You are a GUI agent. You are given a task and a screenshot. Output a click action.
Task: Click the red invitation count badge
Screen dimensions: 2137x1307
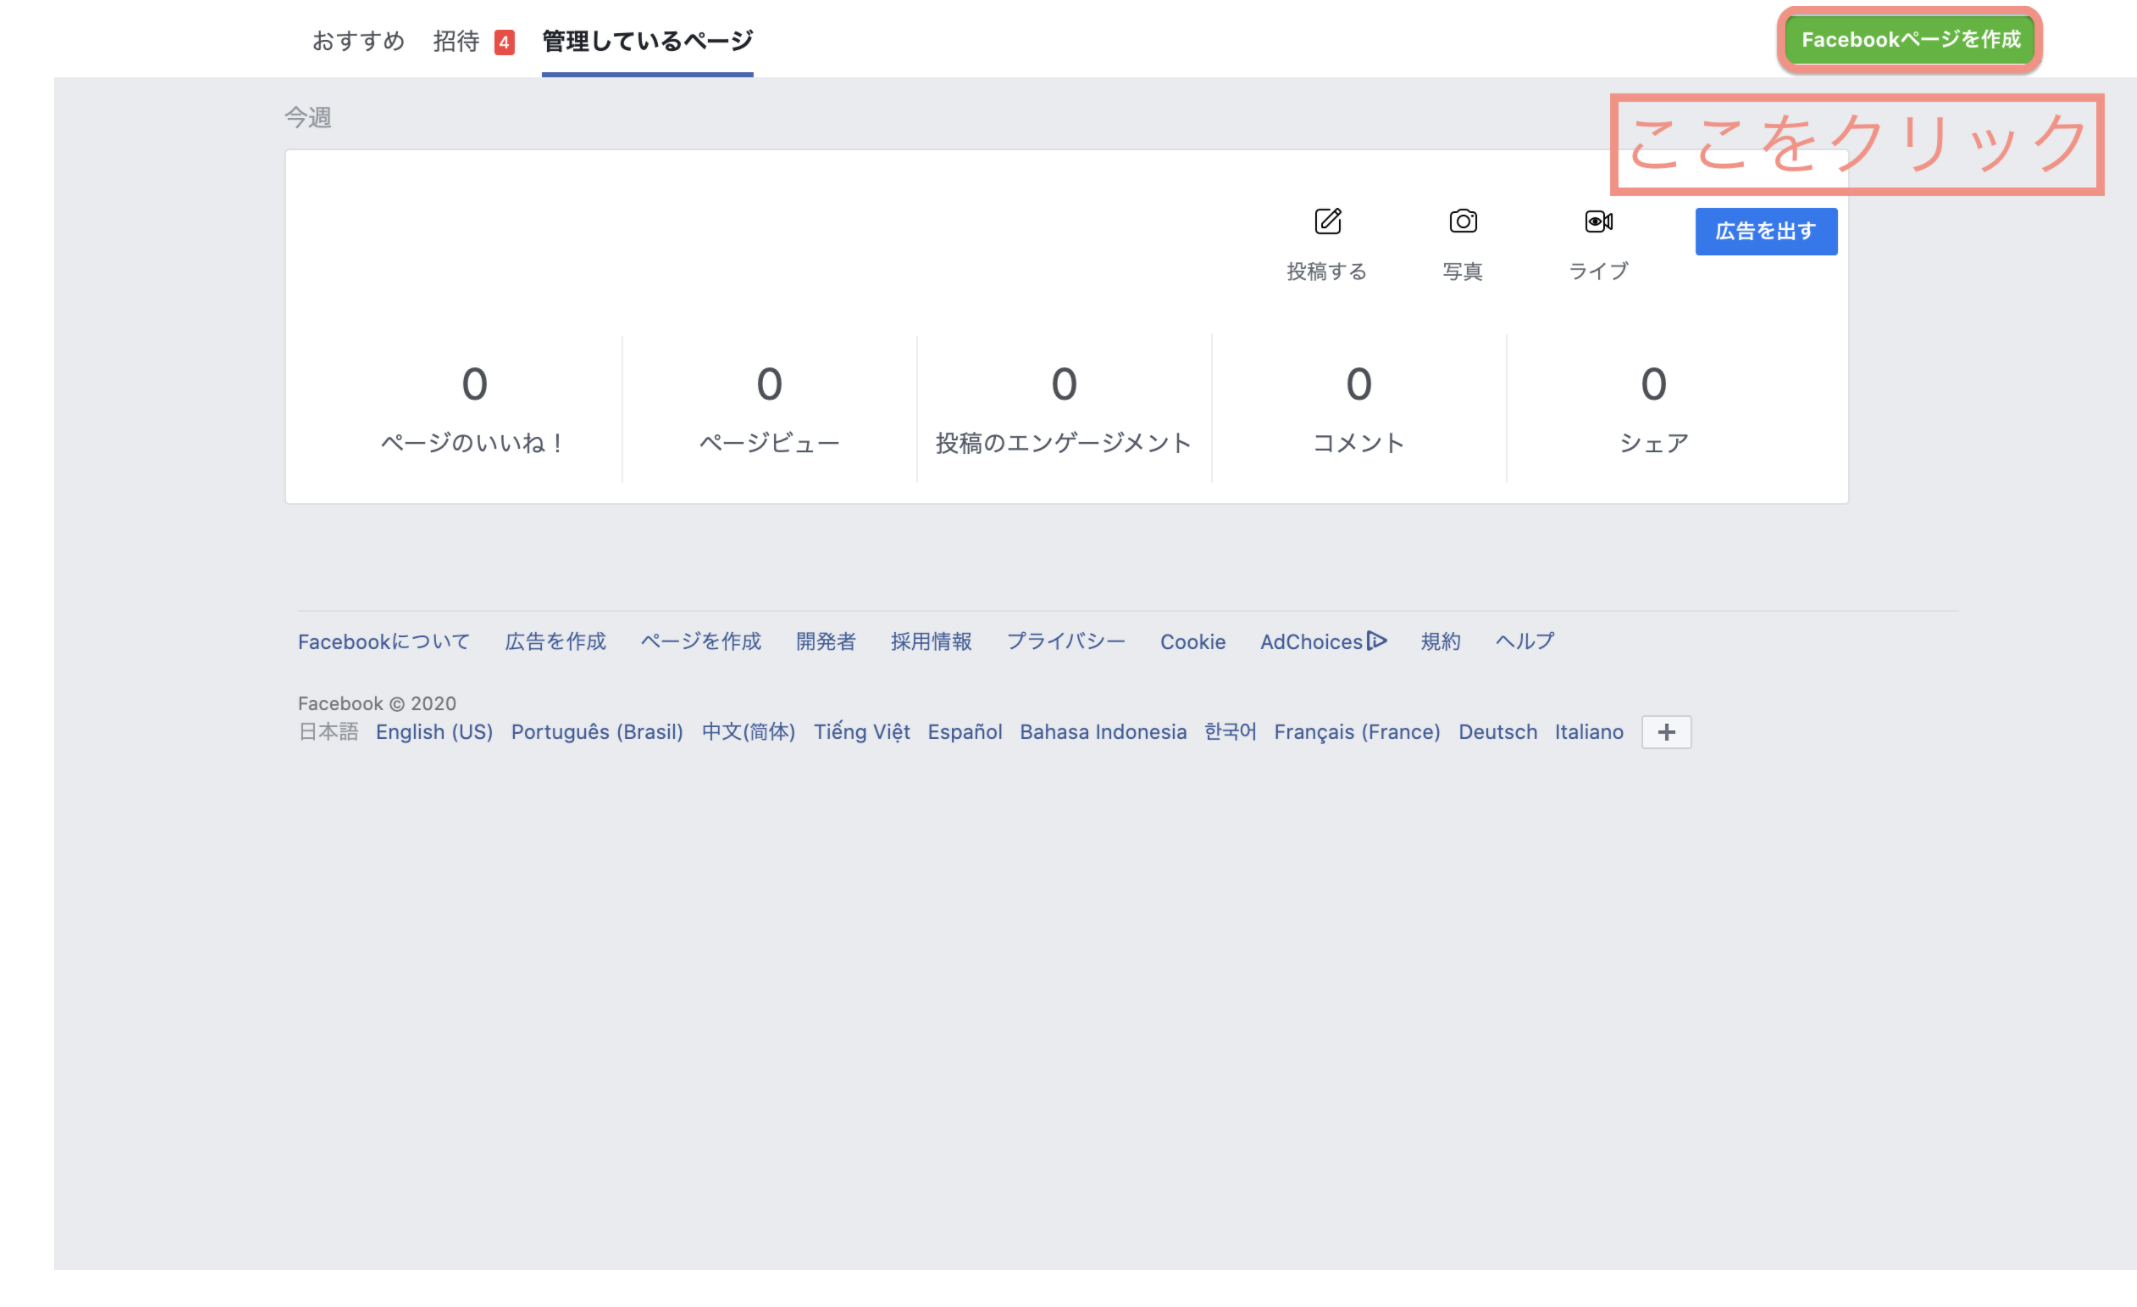[505, 42]
